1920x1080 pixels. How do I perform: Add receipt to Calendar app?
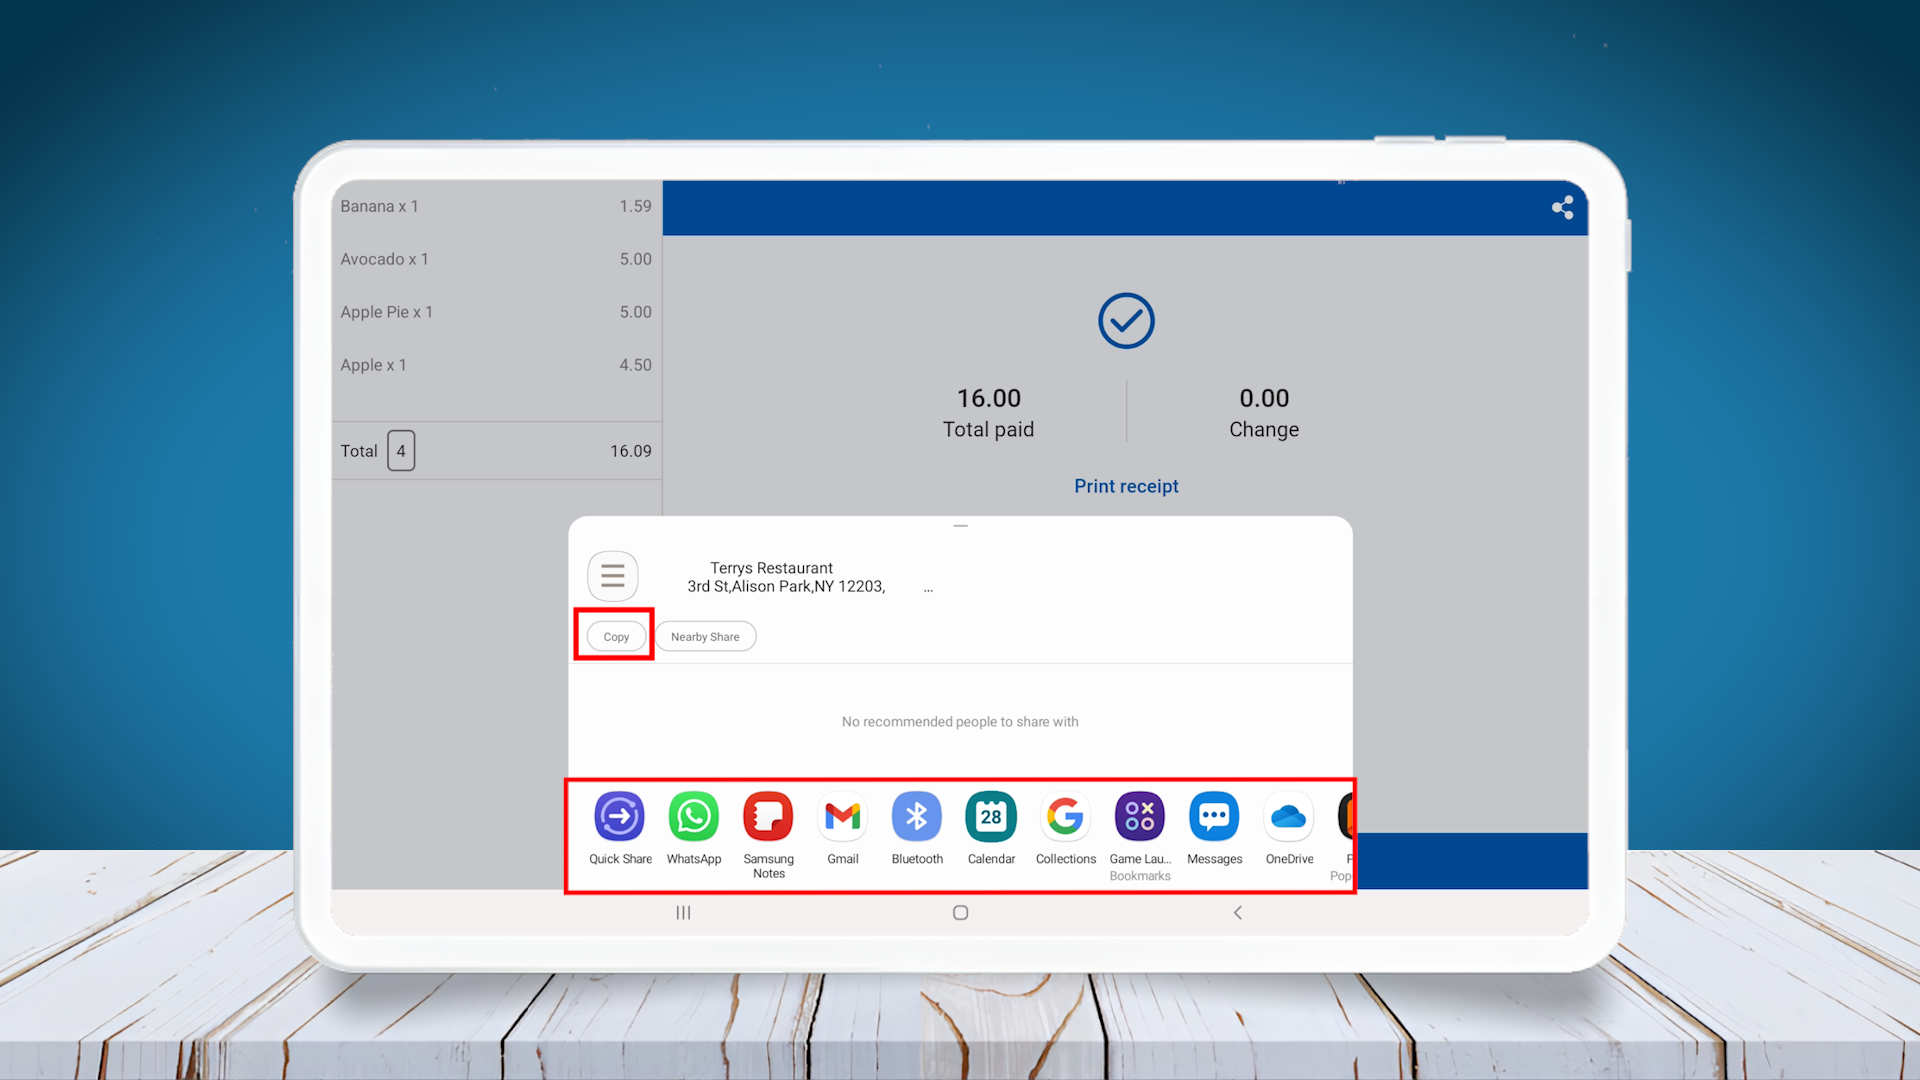990,817
